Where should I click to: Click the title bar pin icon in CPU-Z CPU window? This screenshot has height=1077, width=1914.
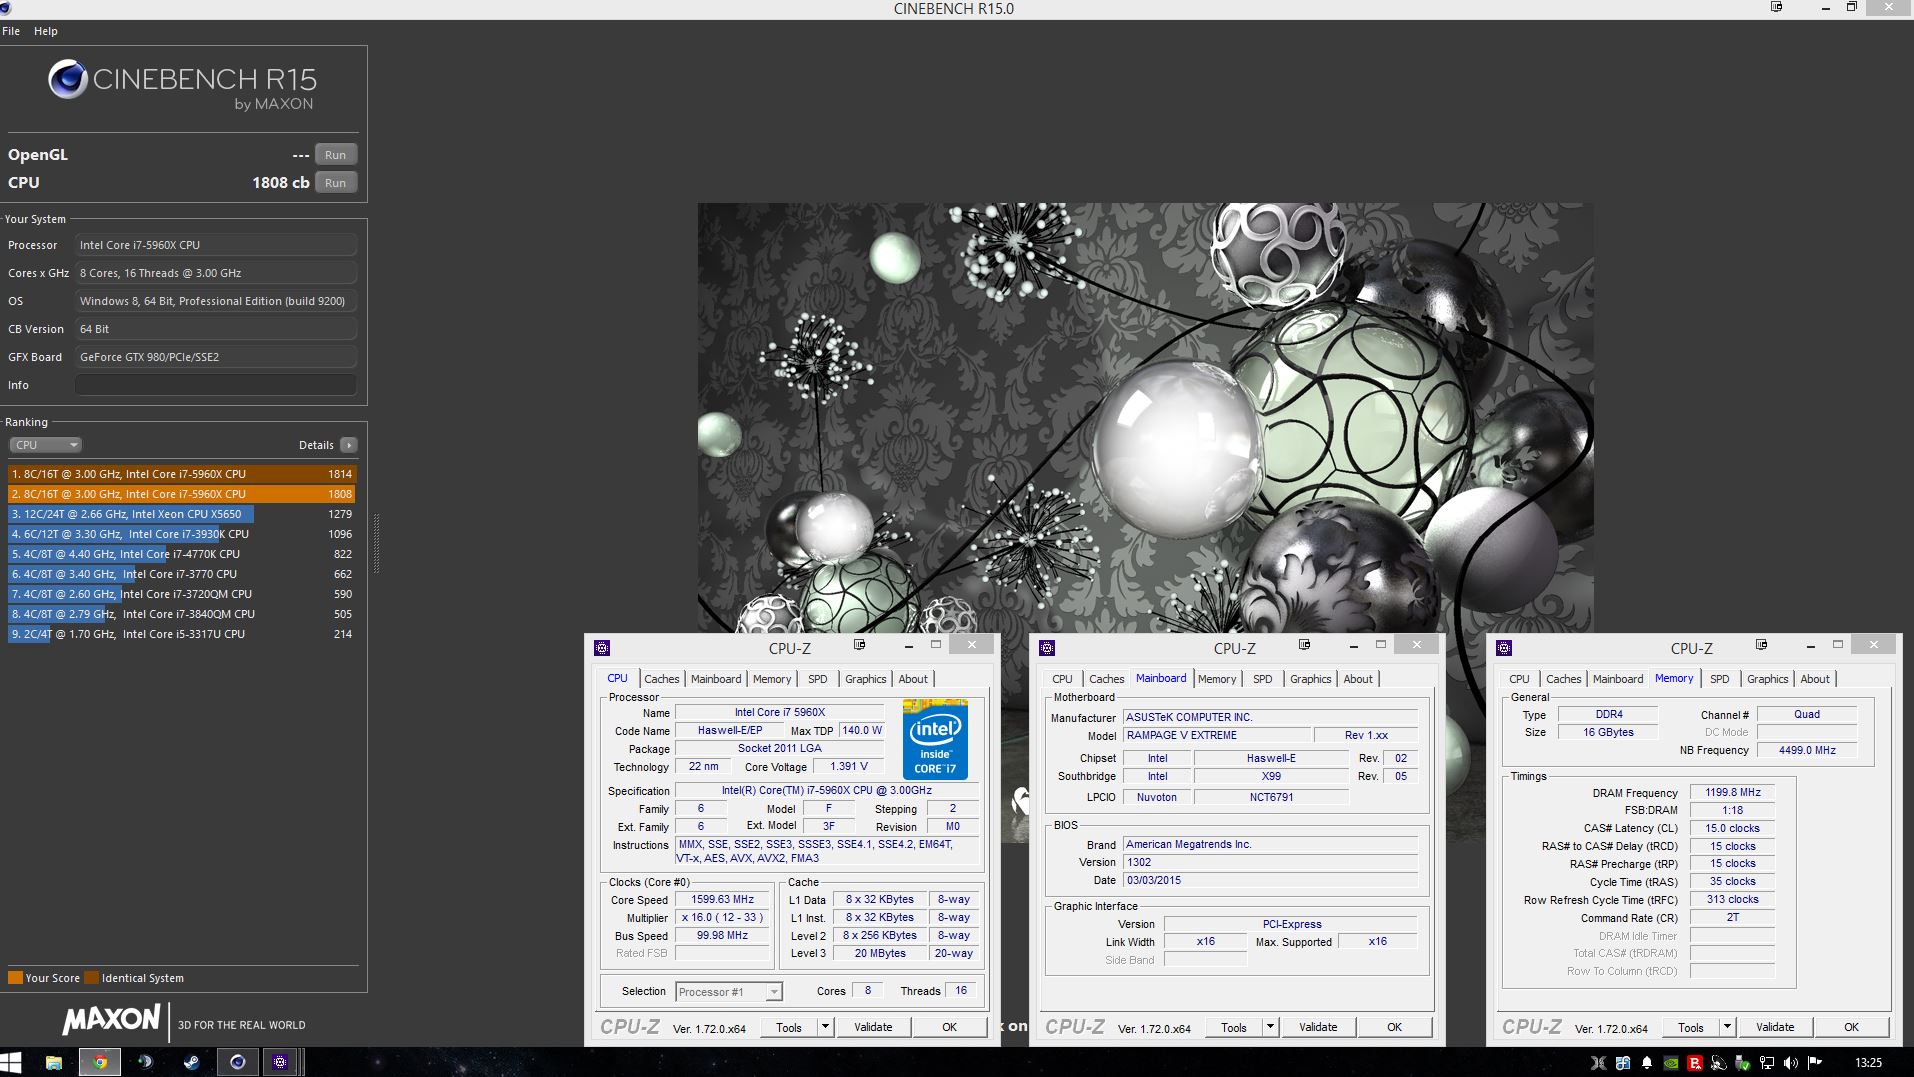point(859,645)
